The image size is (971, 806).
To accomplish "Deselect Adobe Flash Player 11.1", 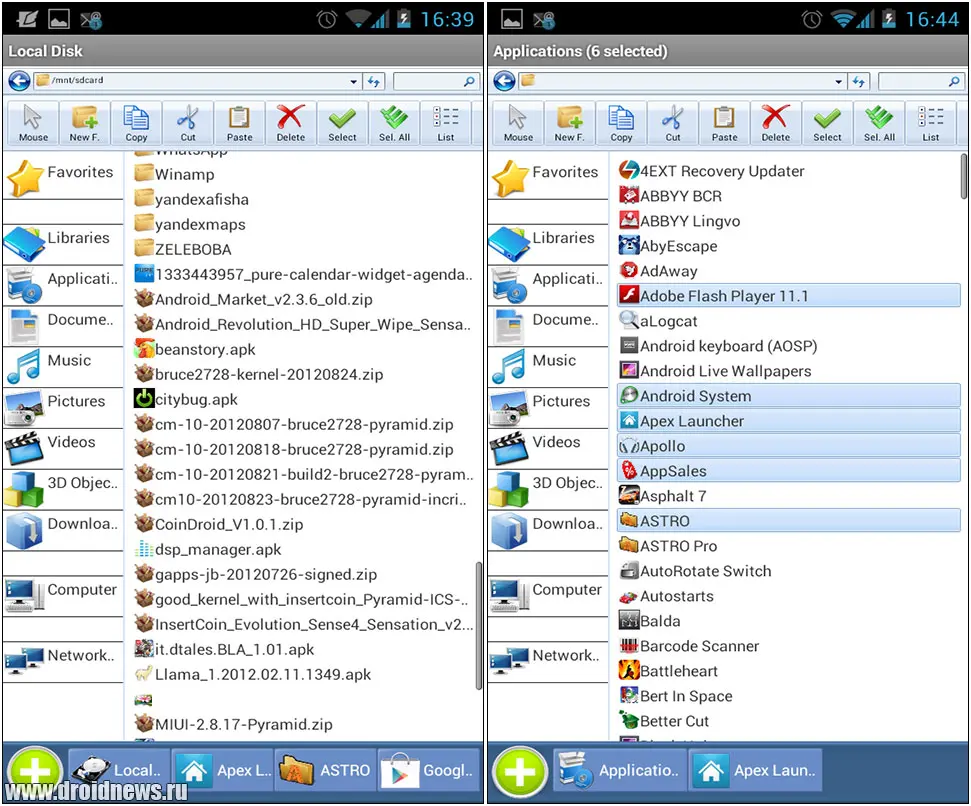I will [788, 295].
